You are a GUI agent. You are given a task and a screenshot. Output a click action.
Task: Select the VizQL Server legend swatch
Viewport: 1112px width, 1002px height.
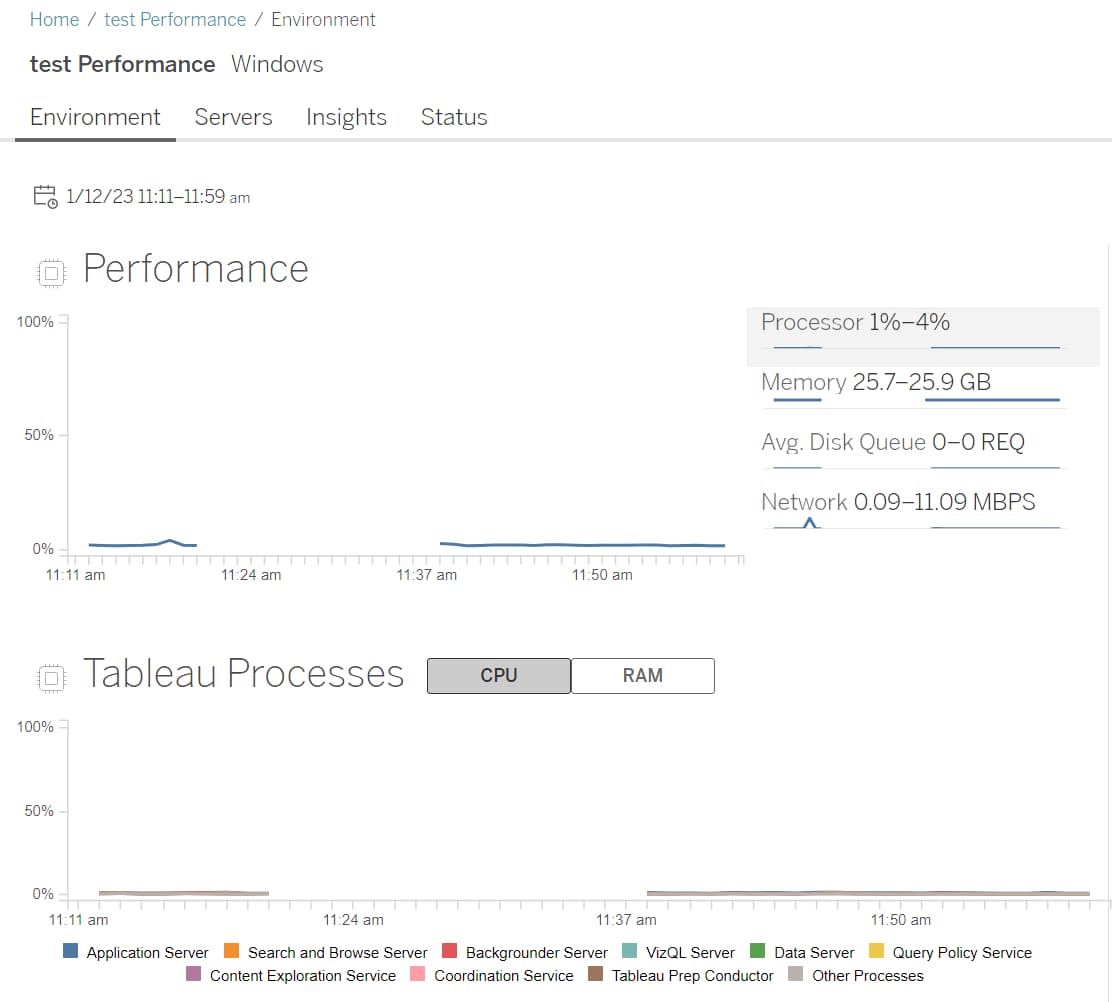pos(629,951)
